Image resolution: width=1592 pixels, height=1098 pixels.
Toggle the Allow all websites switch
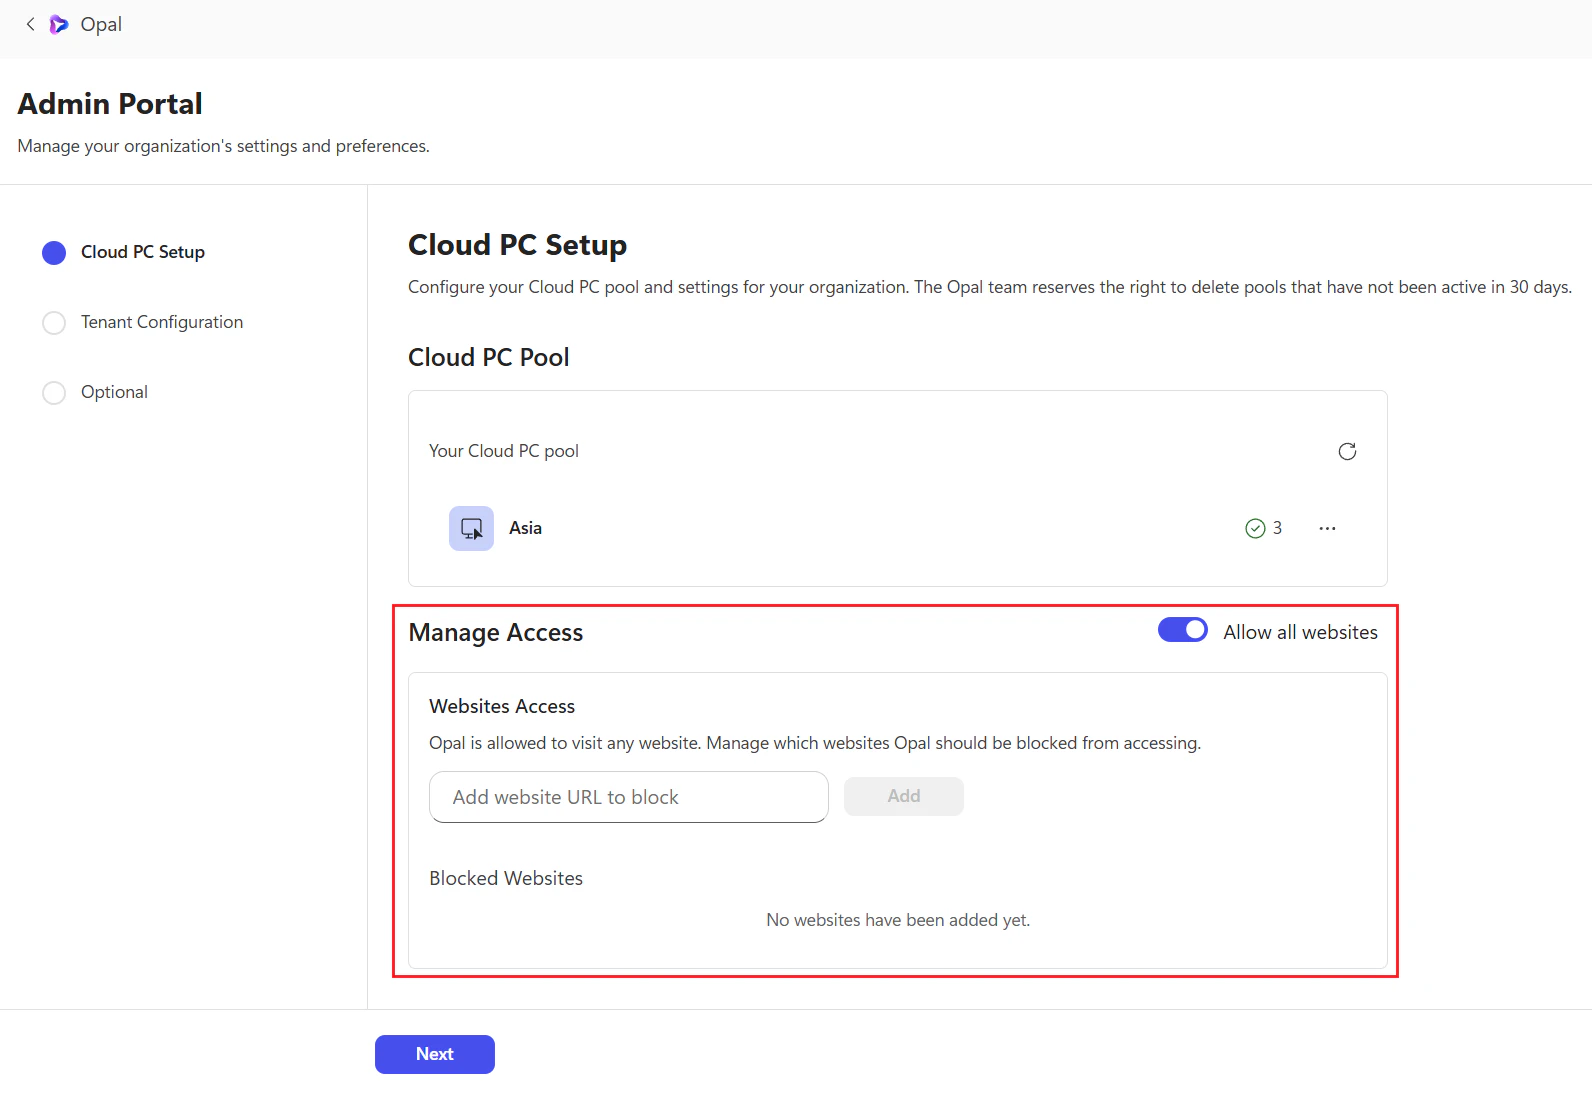pyautogui.click(x=1183, y=630)
